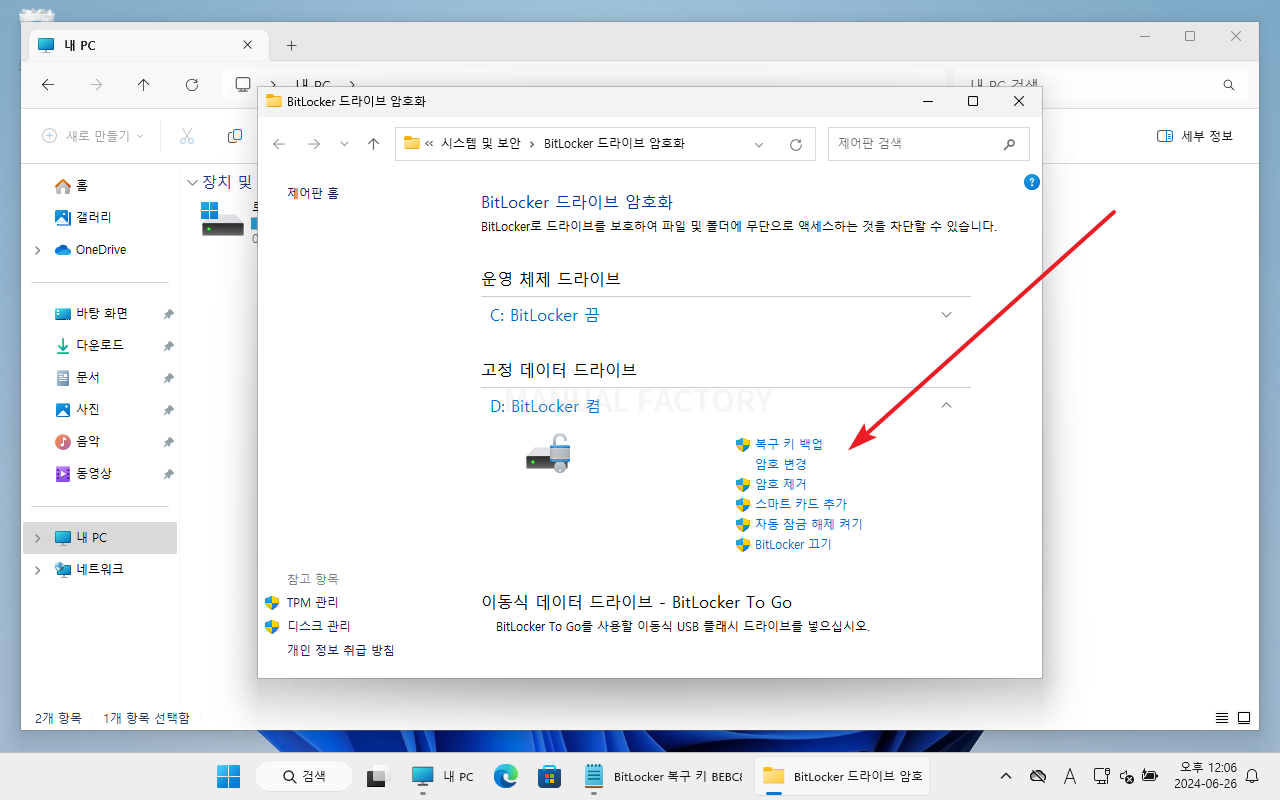The height and width of the screenshot is (800, 1280).
Task: Select 갤러리 in Explorer sidebar
Action: pyautogui.click(x=93, y=217)
